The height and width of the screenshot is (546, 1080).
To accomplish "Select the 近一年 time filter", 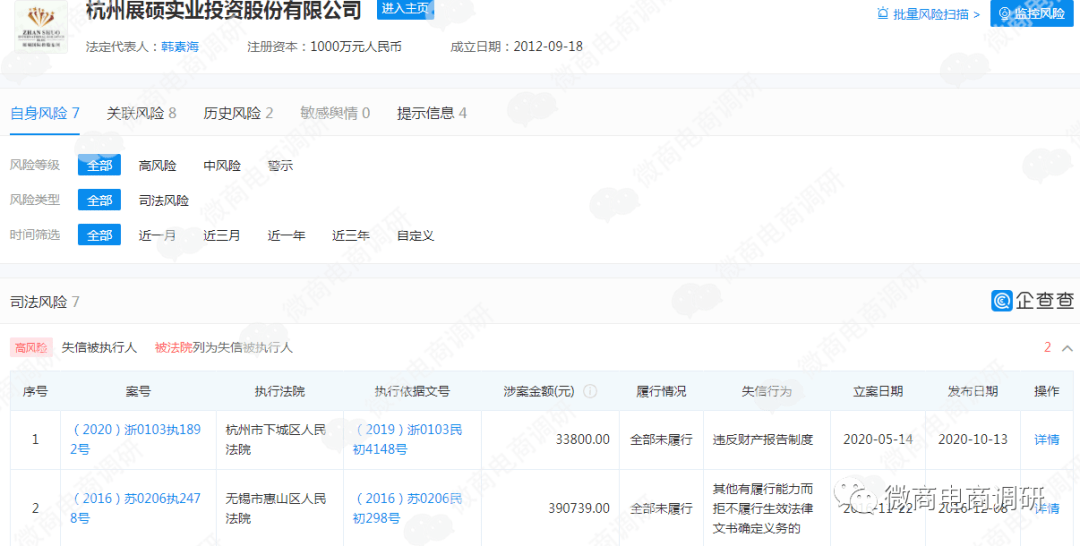I will [x=287, y=235].
